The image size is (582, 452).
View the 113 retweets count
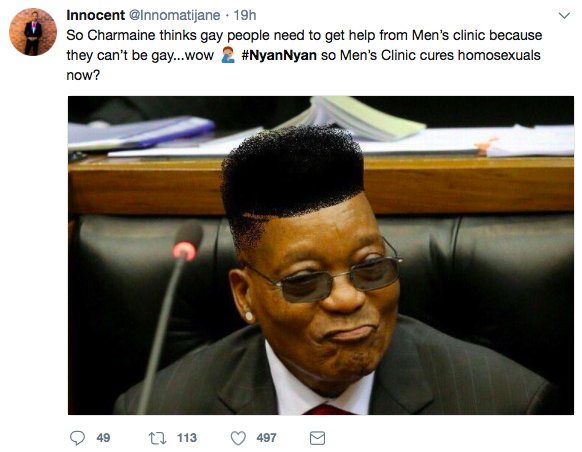(187, 438)
